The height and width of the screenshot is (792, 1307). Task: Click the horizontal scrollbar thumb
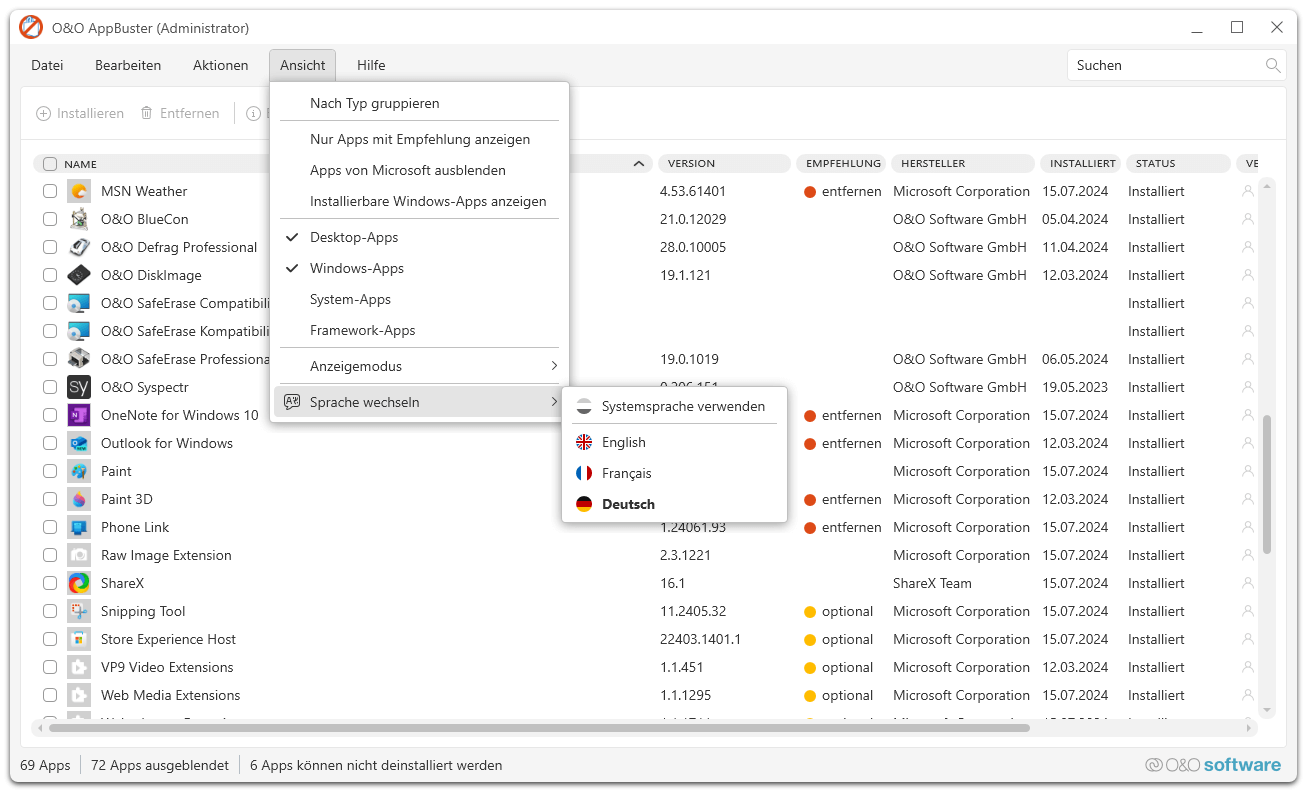(541, 728)
